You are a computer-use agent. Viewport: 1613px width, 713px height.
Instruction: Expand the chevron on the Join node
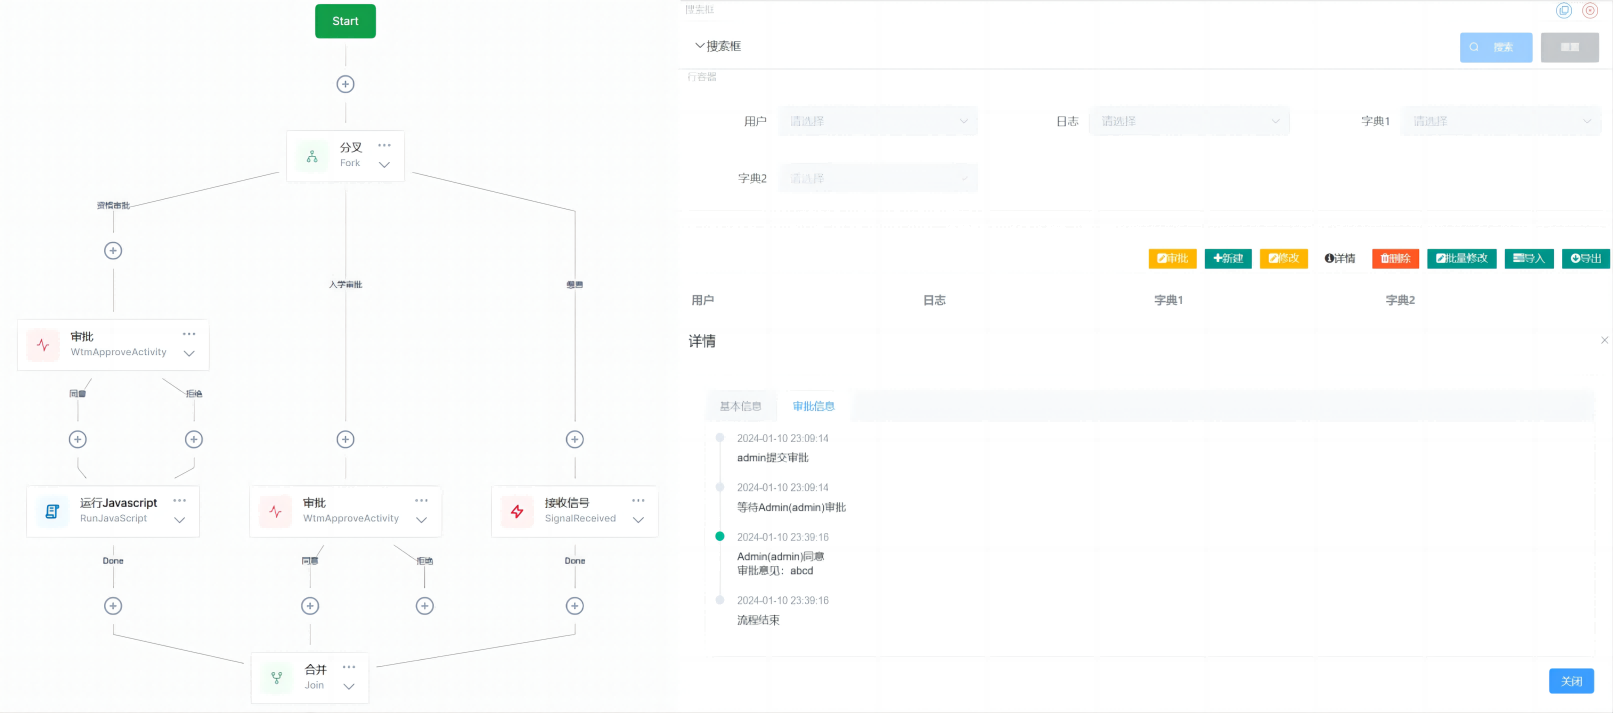coord(349,686)
